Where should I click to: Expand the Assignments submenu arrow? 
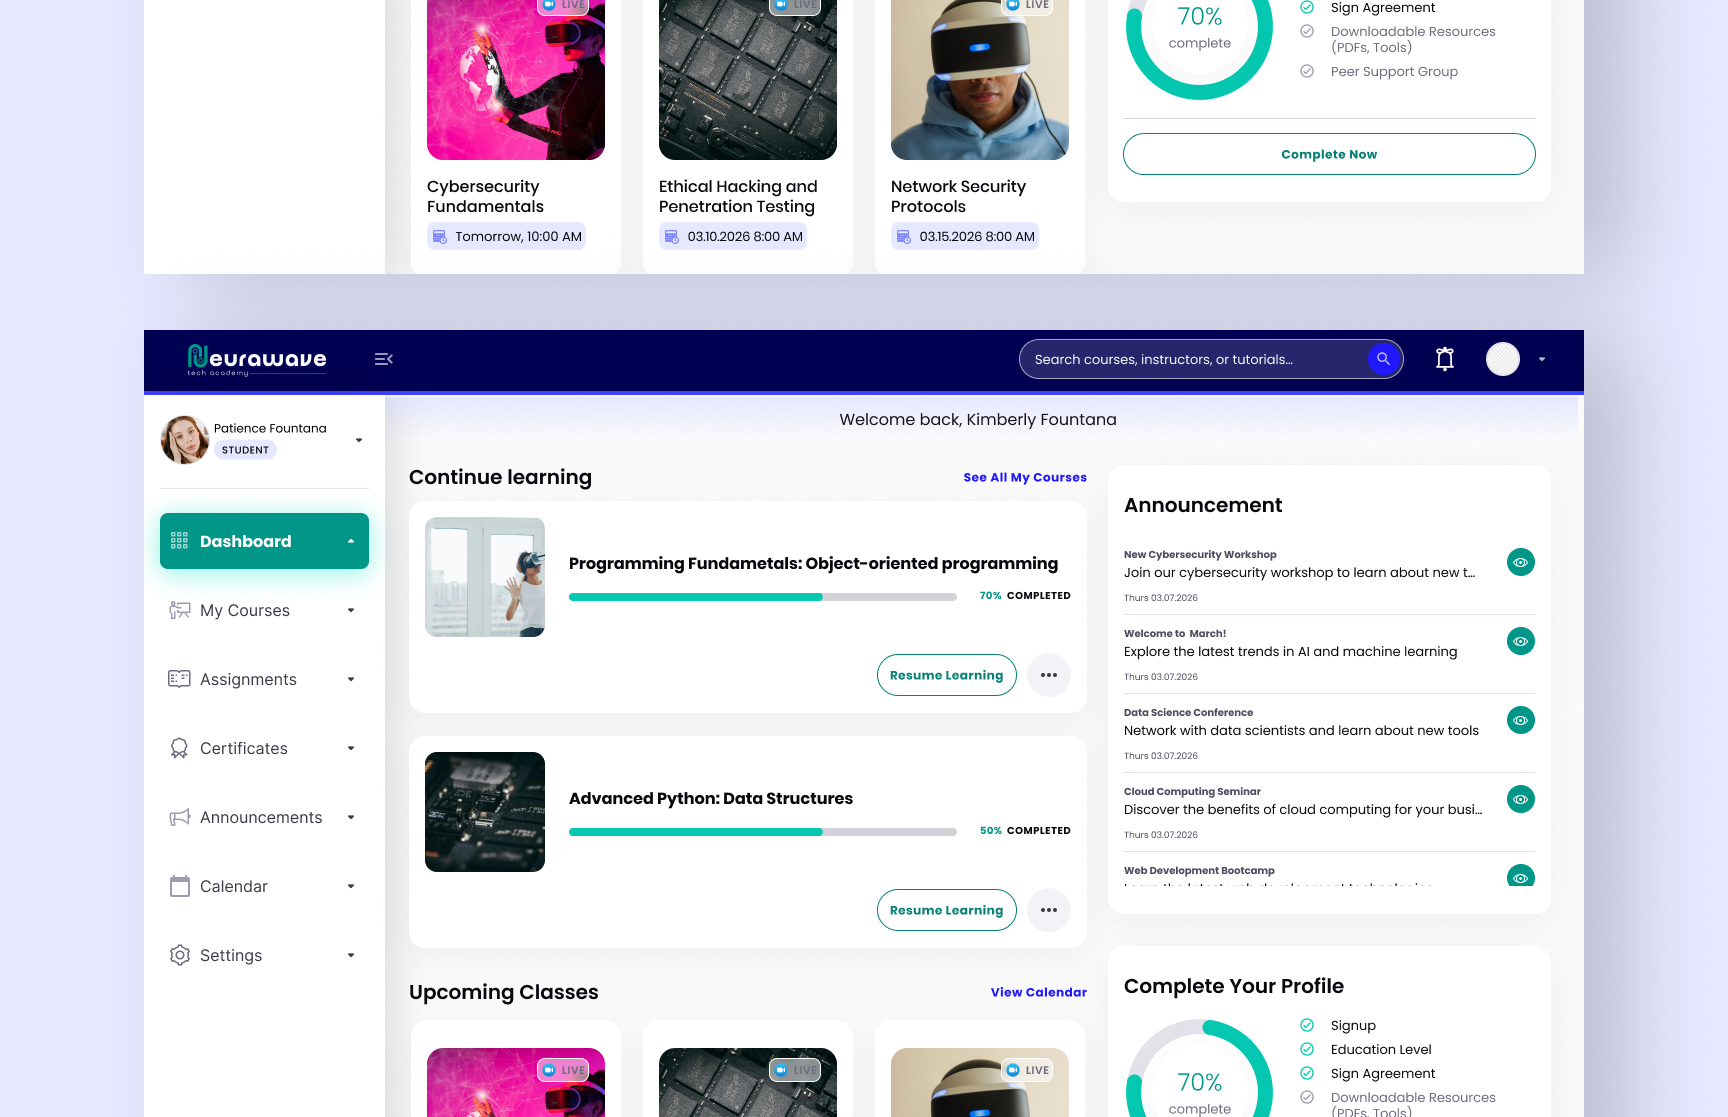click(x=351, y=679)
